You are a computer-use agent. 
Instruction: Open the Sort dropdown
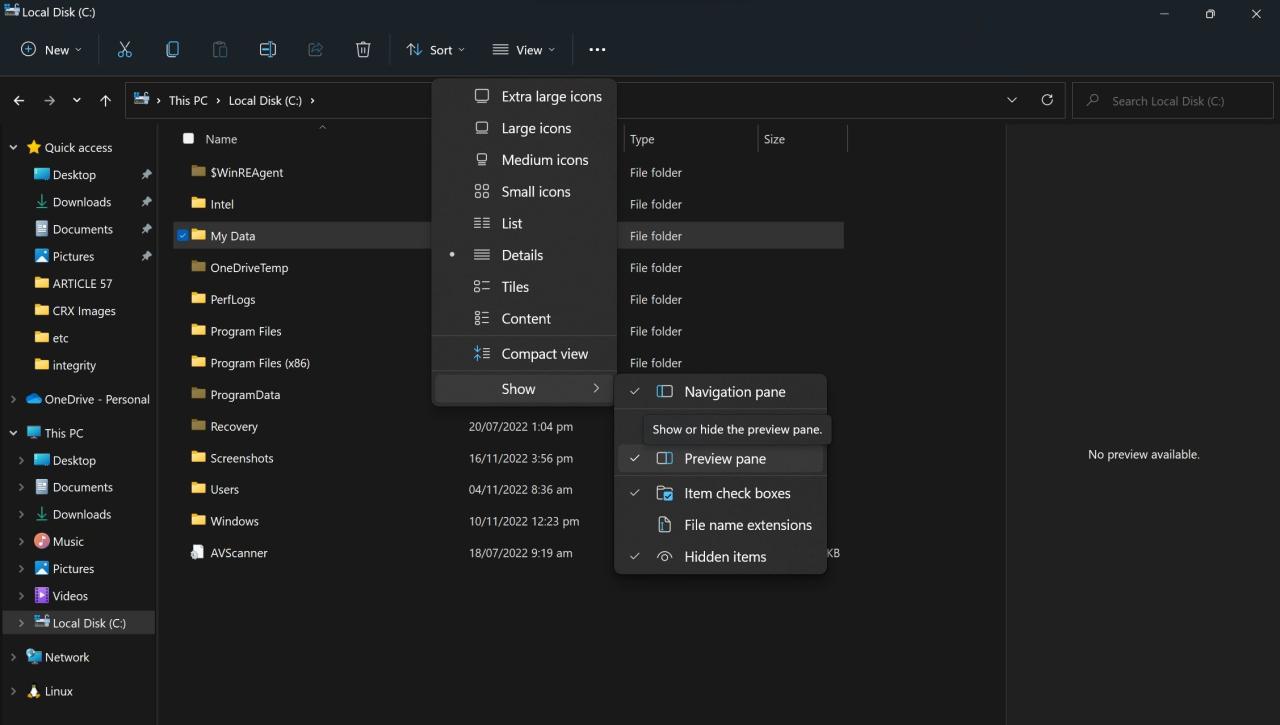[x=435, y=49]
